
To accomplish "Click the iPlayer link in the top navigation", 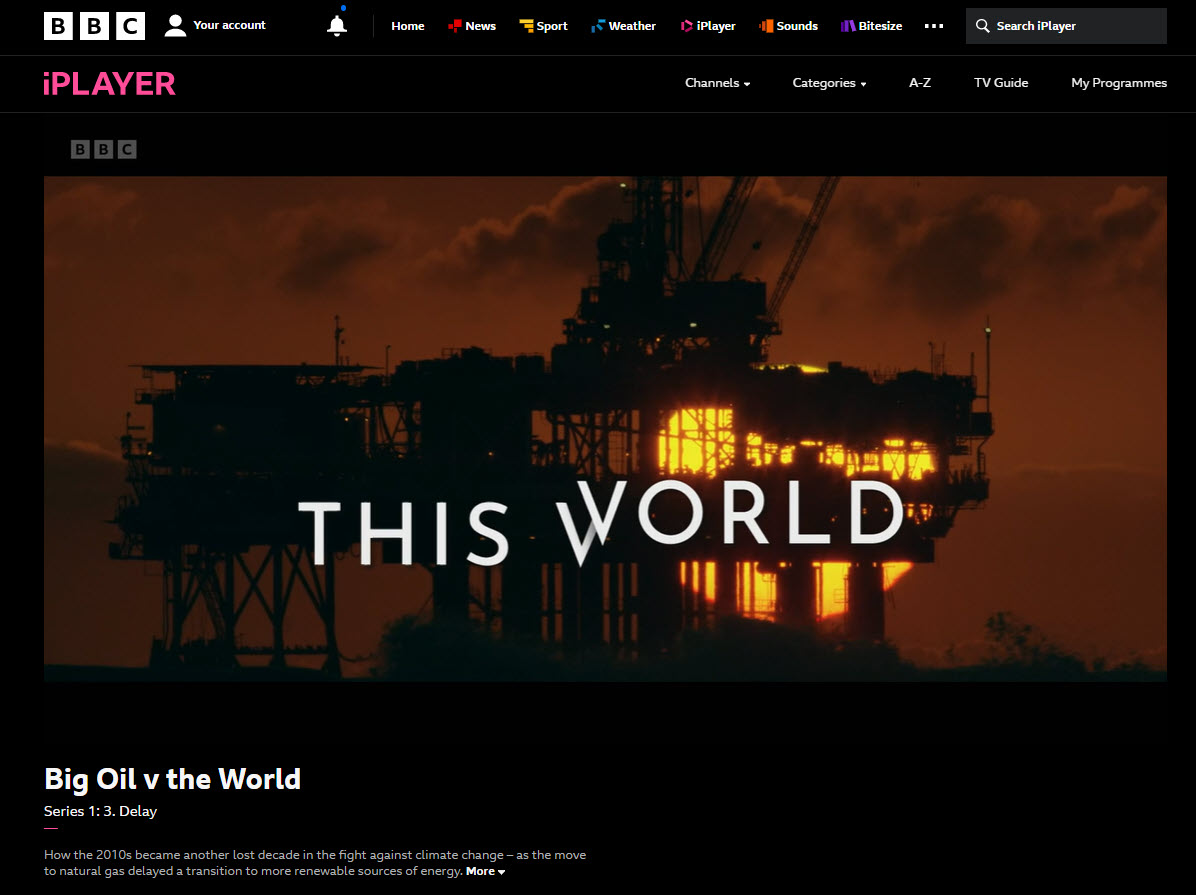I will click(708, 26).
